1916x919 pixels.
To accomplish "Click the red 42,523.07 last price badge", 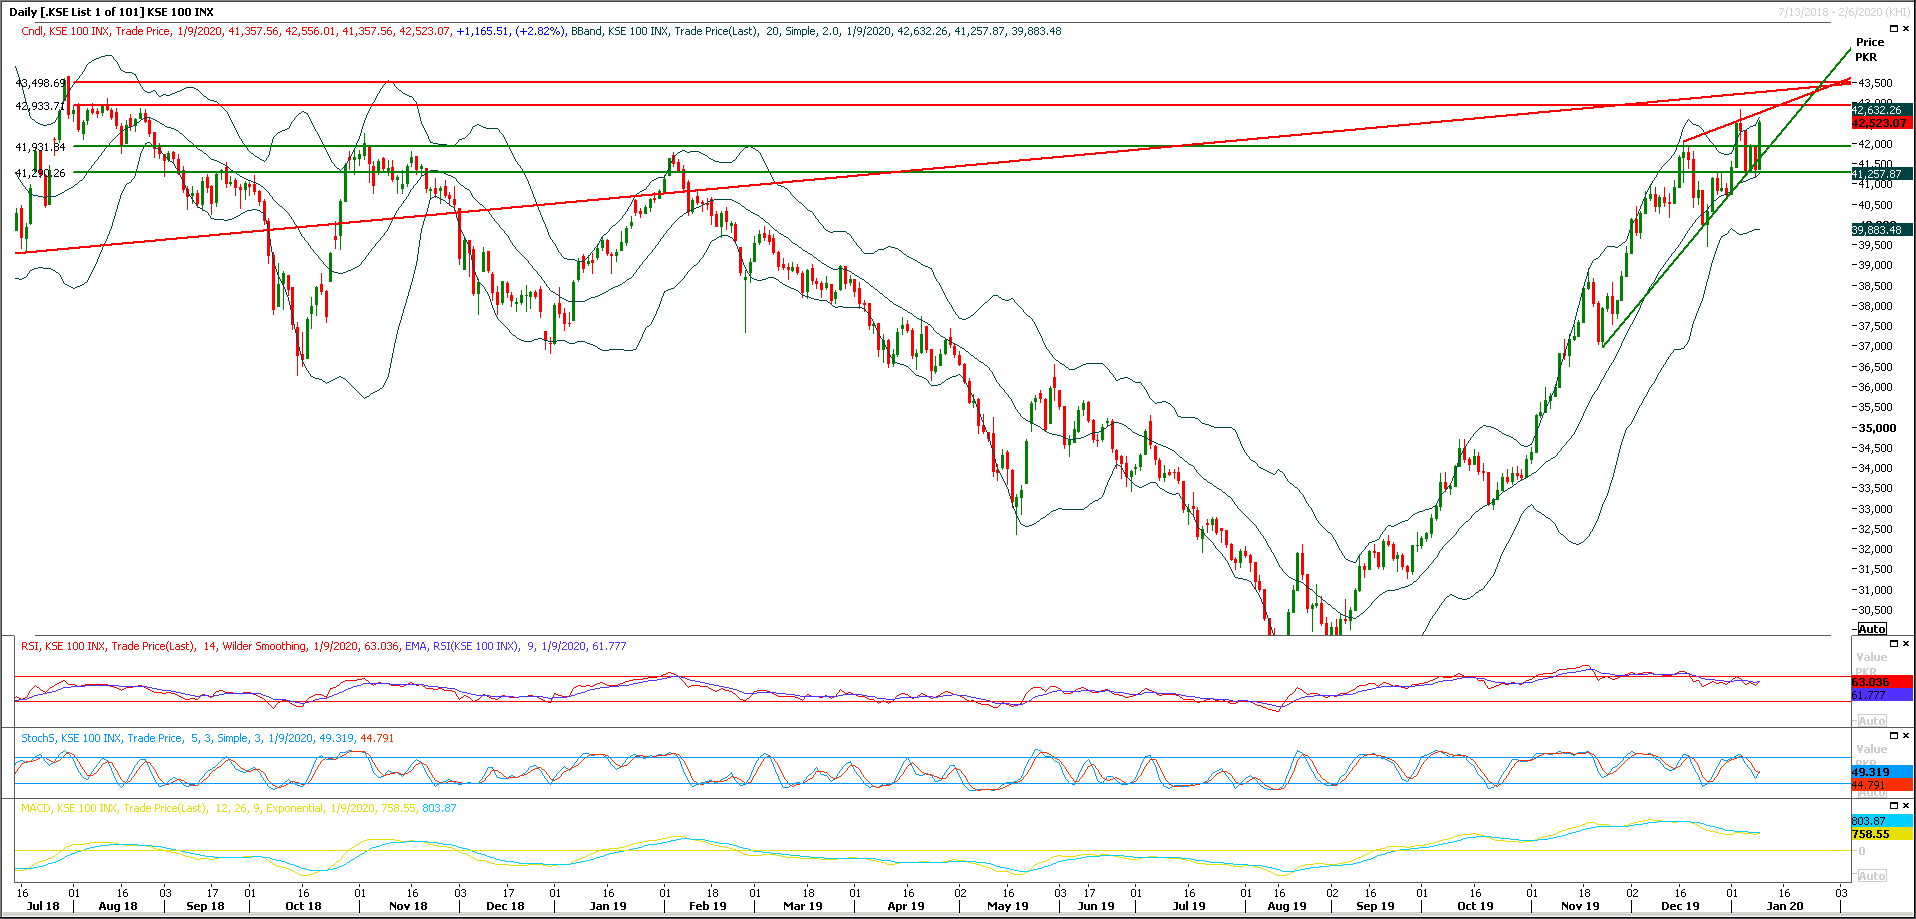I will pos(1880,122).
